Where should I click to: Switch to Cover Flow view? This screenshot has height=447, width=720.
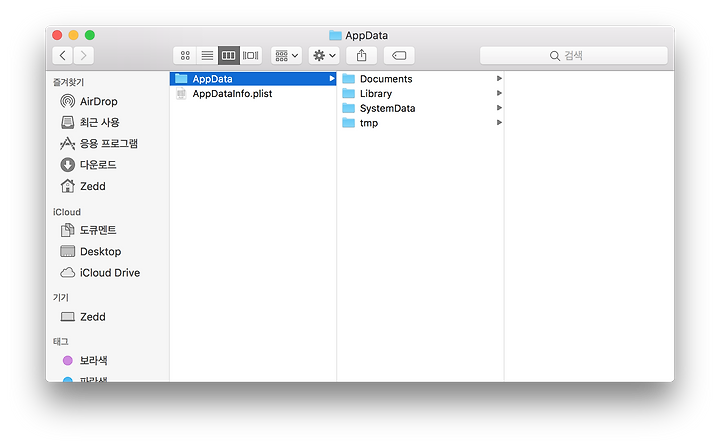tap(251, 56)
